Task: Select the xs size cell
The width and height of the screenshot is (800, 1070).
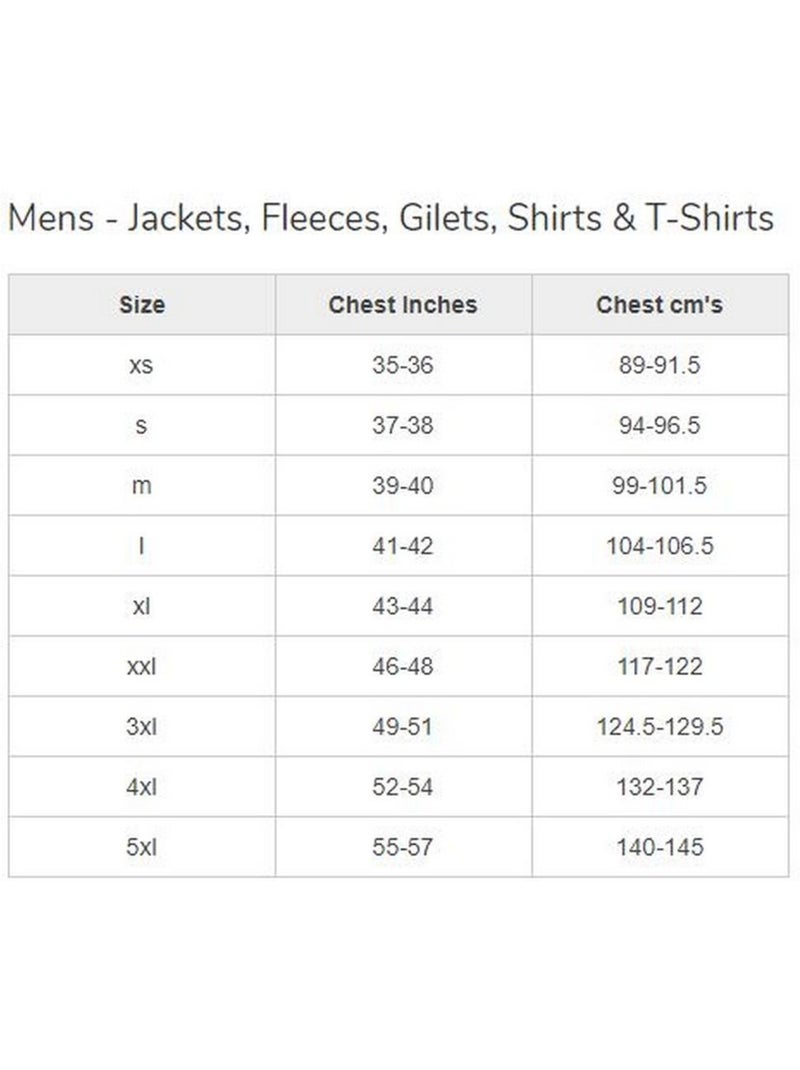Action: pos(142,365)
